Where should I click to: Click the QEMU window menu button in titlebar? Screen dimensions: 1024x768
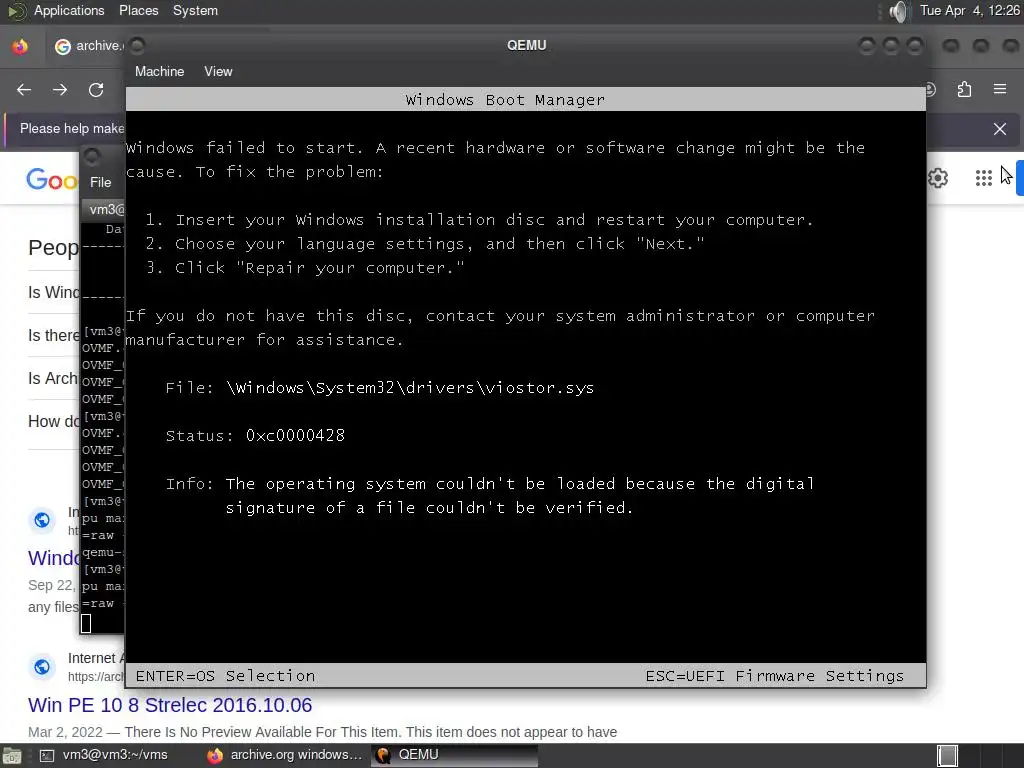click(137, 46)
